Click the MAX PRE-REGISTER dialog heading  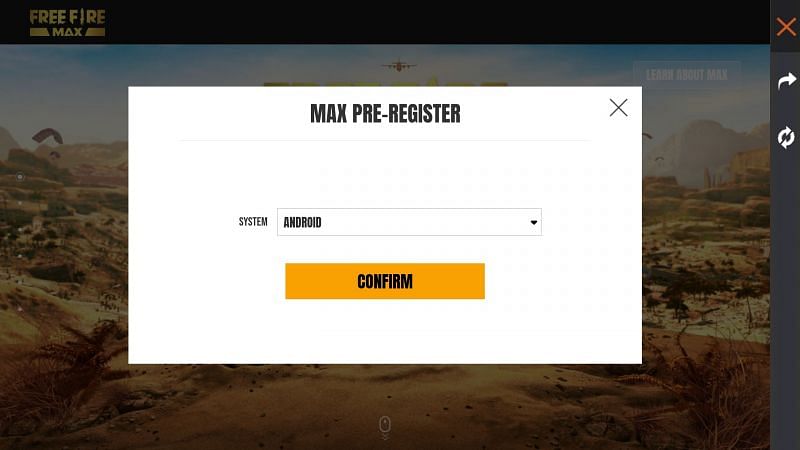(x=385, y=113)
